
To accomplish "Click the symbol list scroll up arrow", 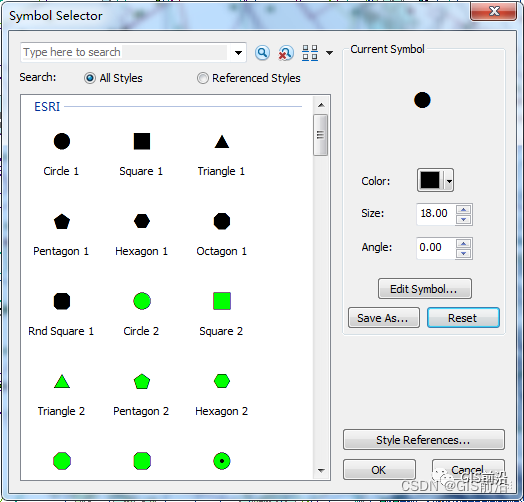I will click(321, 105).
